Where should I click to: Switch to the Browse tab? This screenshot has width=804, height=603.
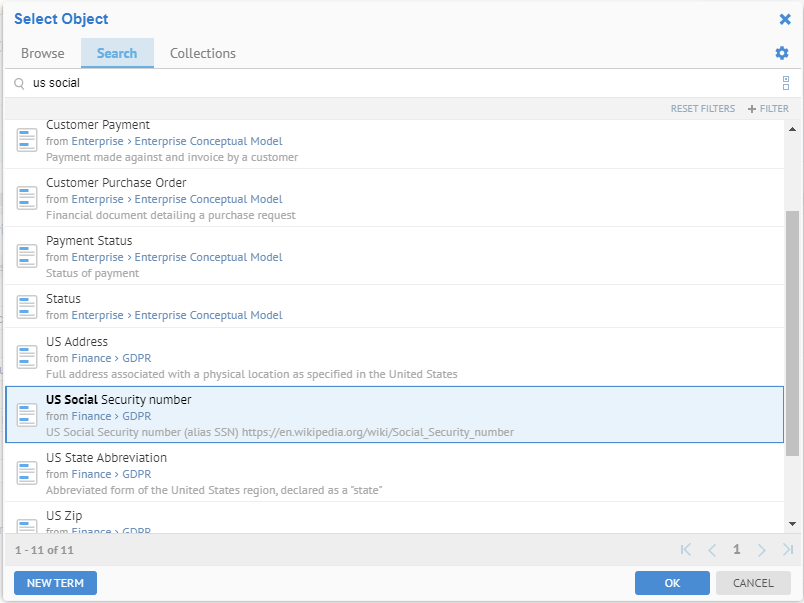(43, 53)
